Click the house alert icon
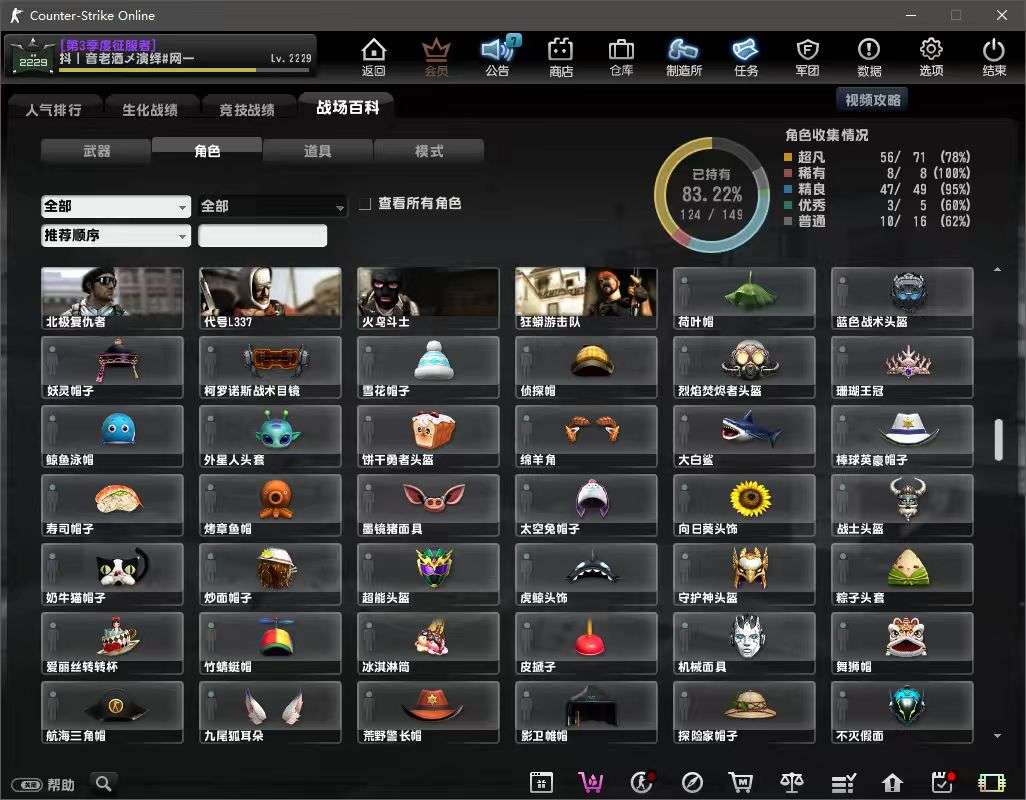 click(x=892, y=782)
